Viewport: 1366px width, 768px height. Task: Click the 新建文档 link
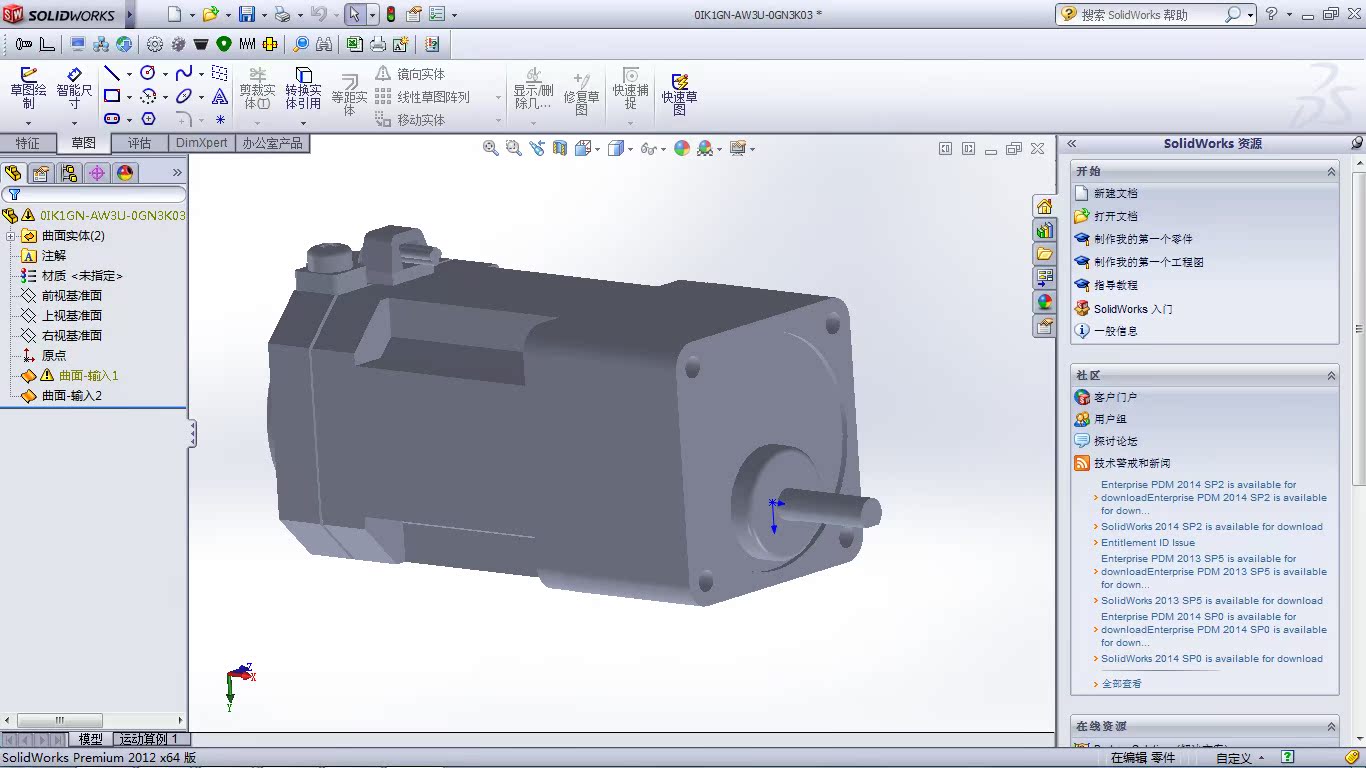[x=1115, y=194]
